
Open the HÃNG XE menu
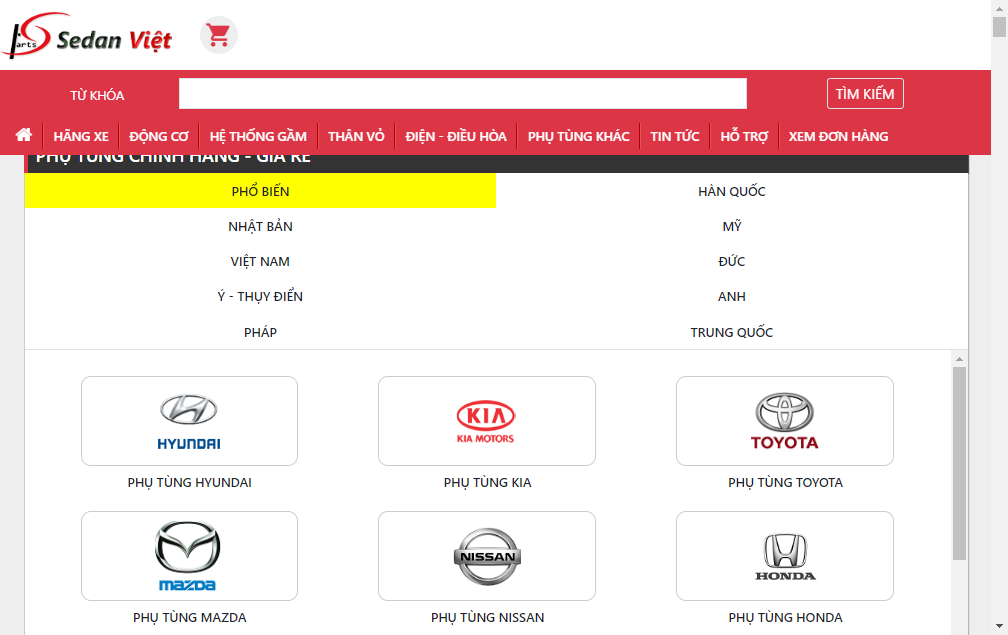point(81,136)
